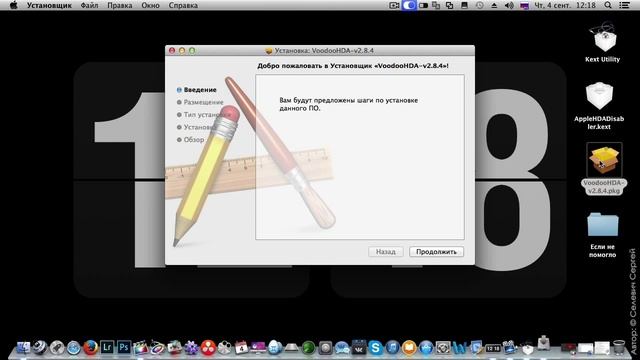The height and width of the screenshot is (360, 640).
Task: Open Skype from the dock
Action: click(376, 348)
